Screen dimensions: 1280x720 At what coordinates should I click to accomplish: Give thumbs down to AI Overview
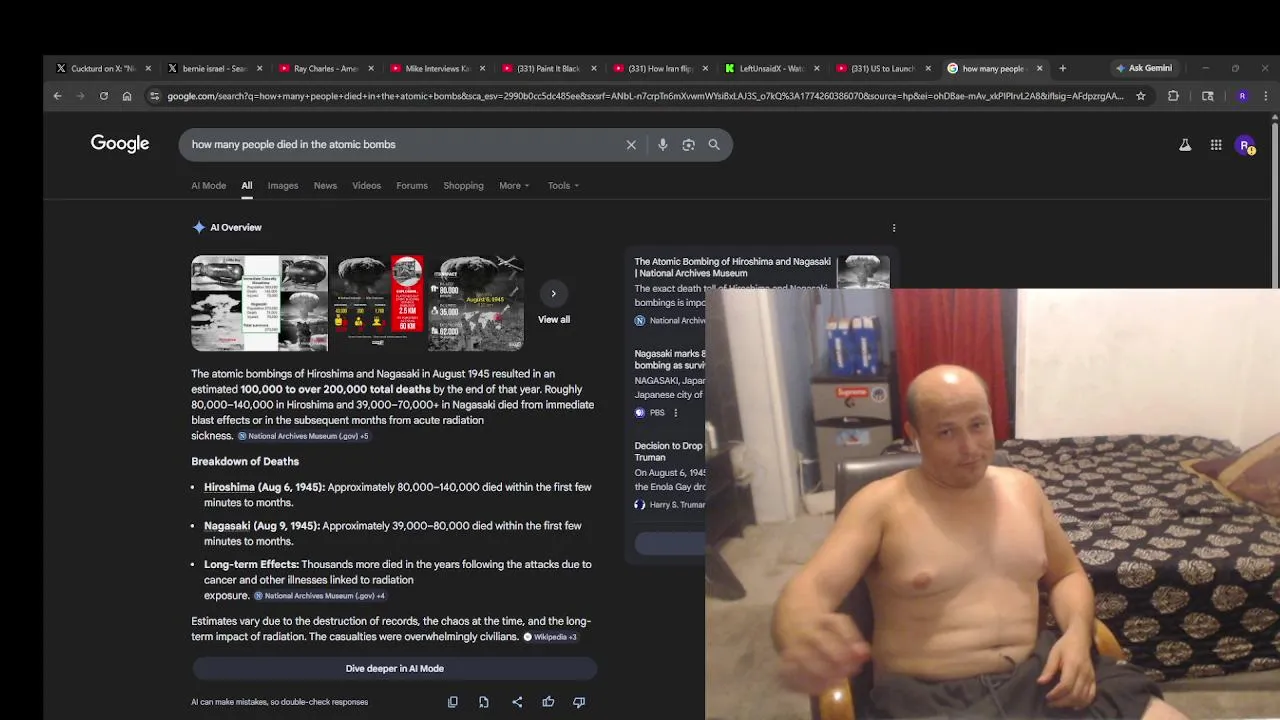(x=579, y=702)
